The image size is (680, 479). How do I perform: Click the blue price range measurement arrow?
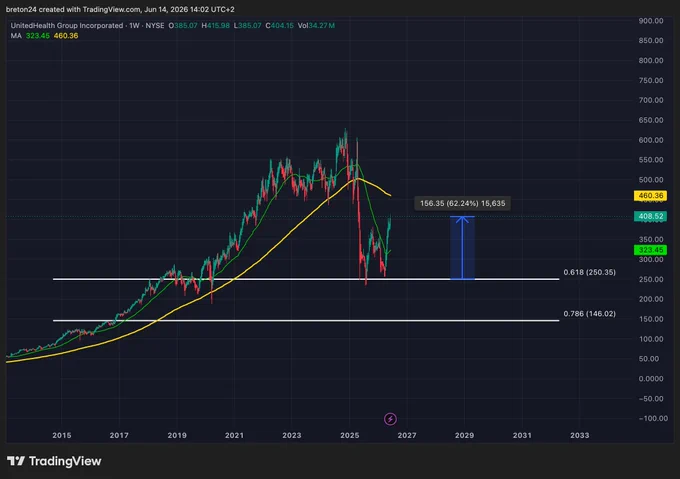pos(462,248)
